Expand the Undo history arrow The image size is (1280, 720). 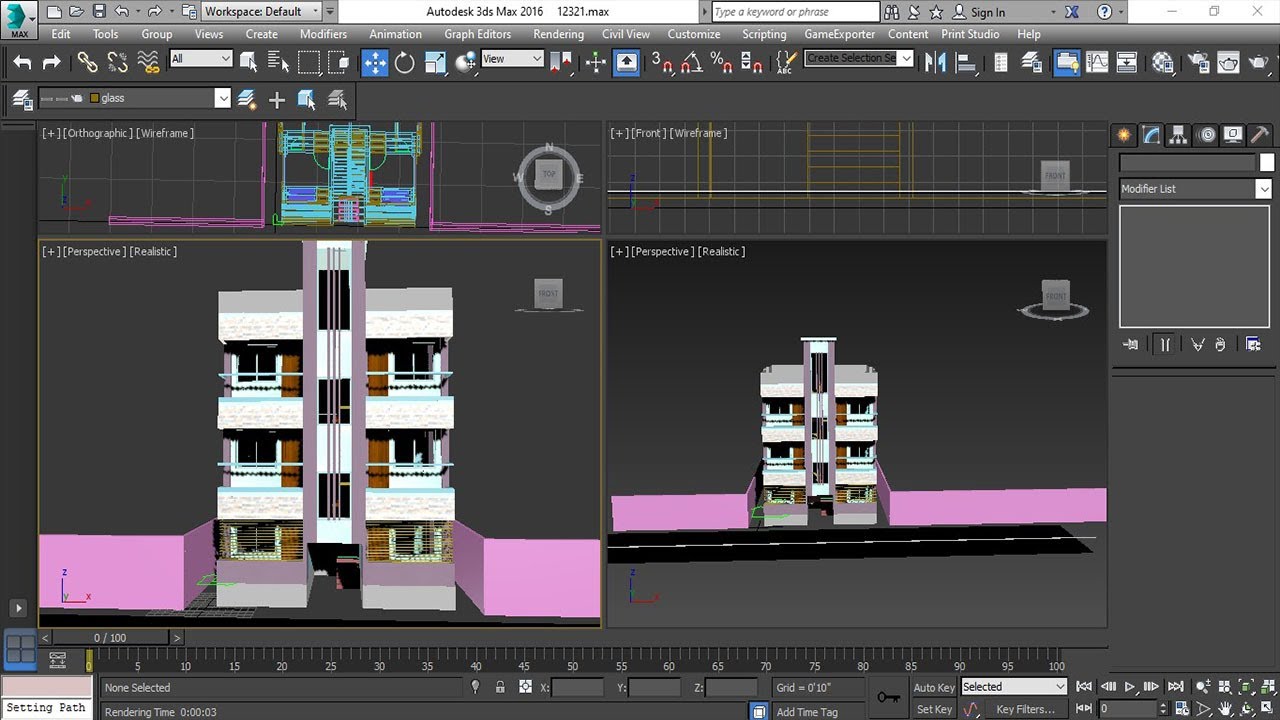[136, 12]
